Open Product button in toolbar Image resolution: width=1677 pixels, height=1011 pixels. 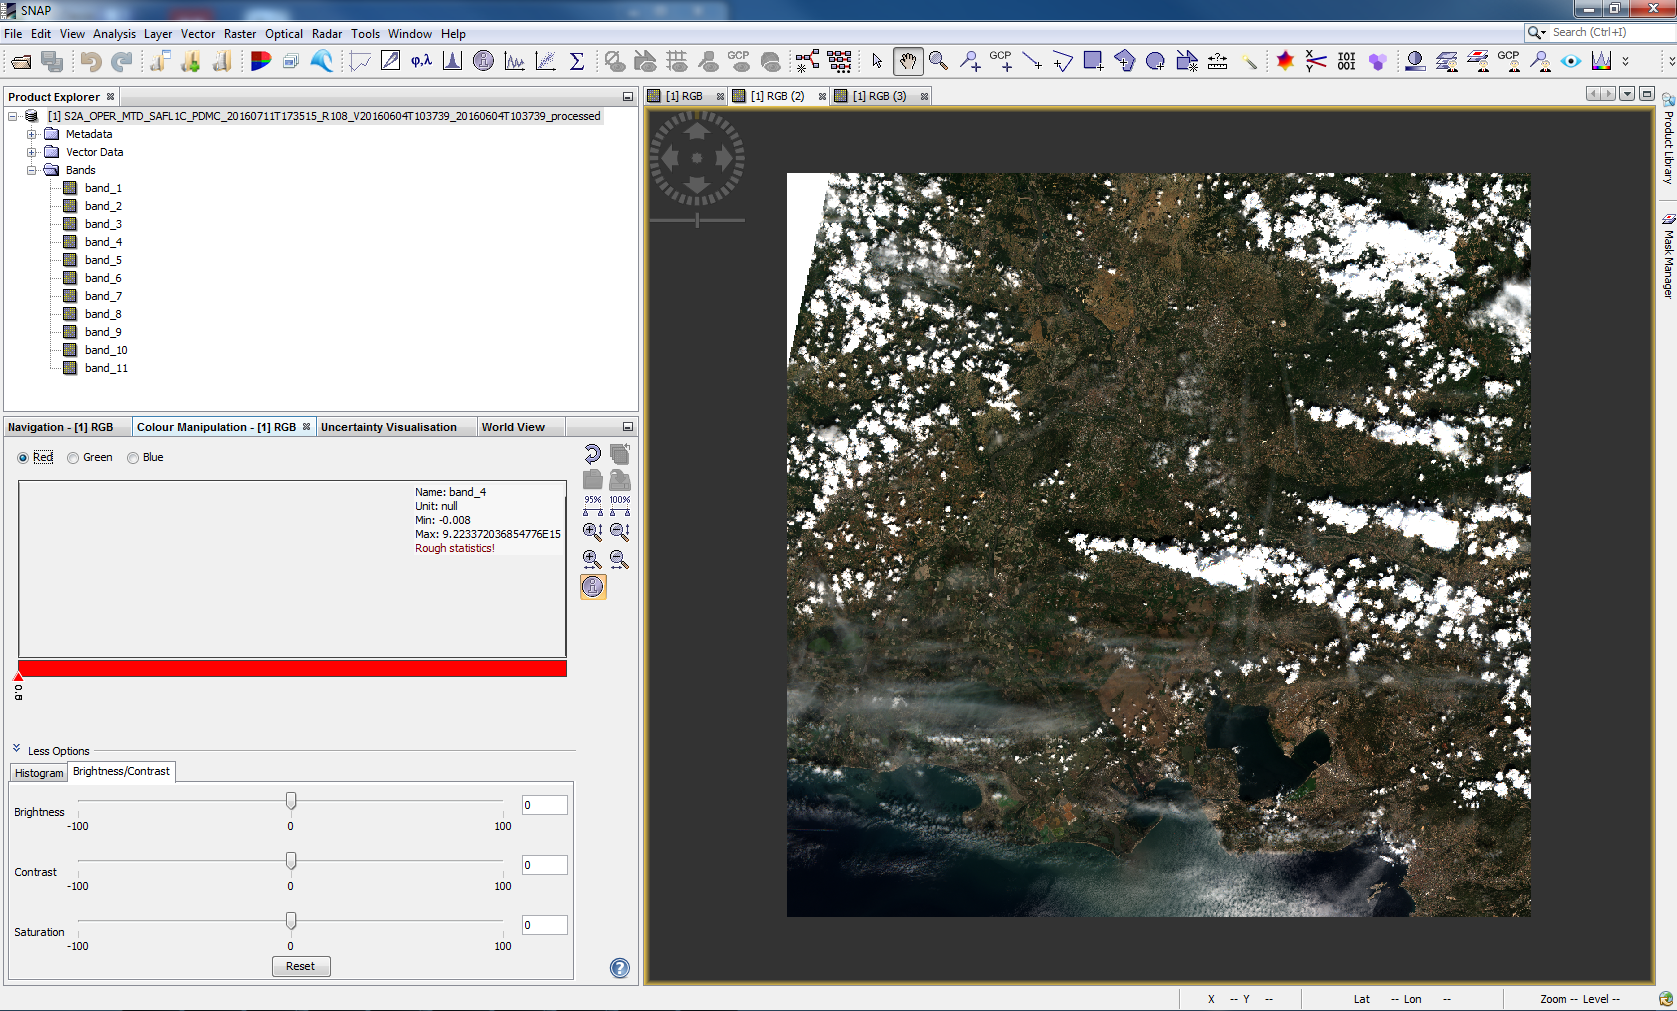pos(21,62)
